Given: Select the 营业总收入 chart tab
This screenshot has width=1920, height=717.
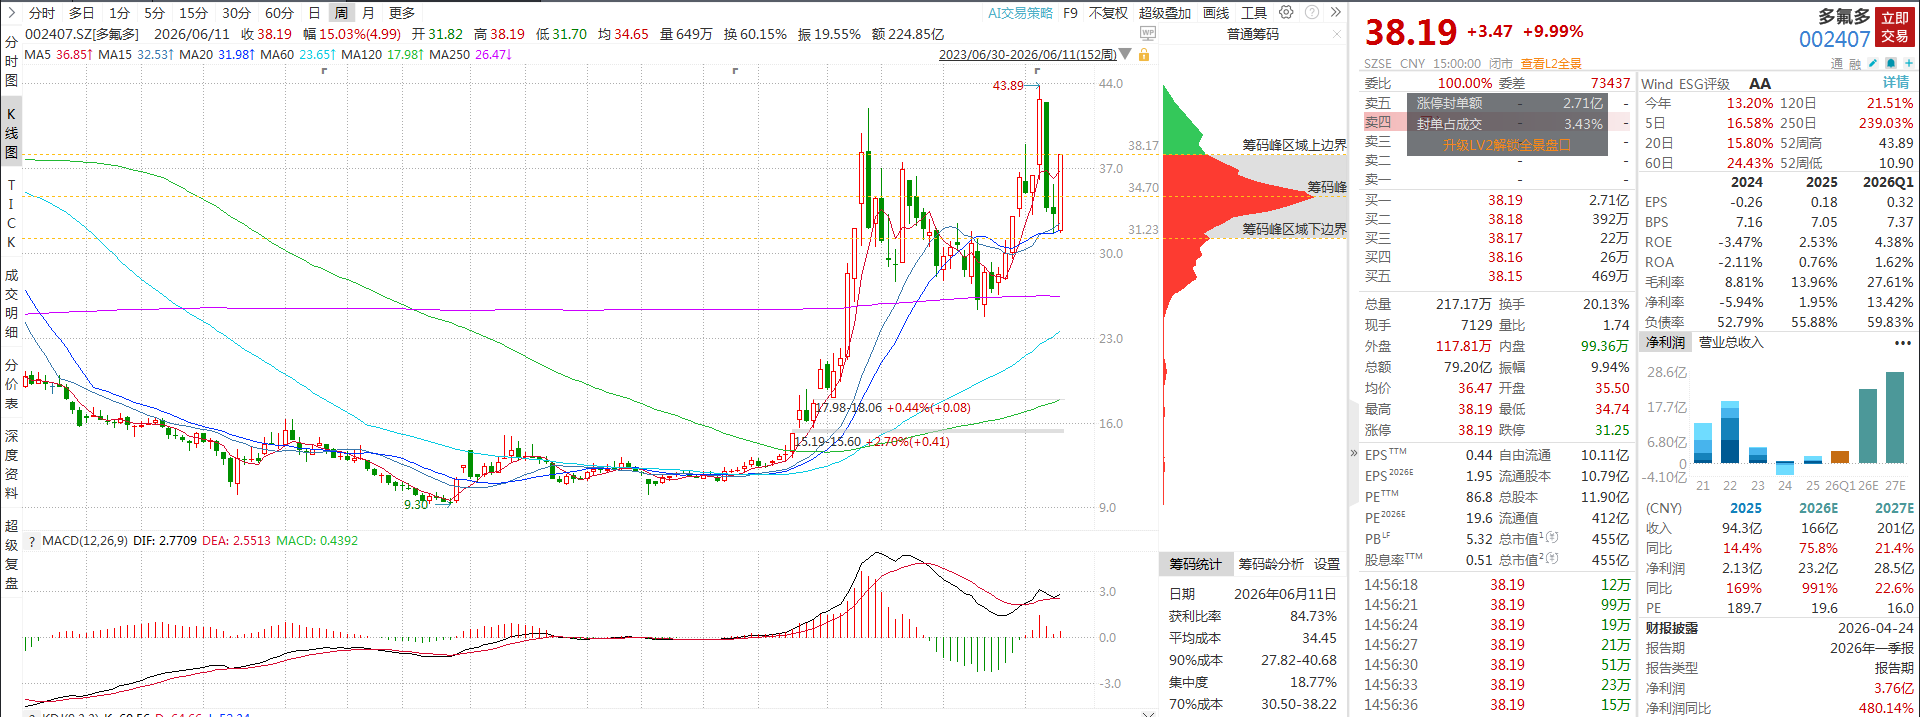Looking at the screenshot, I should (1731, 343).
